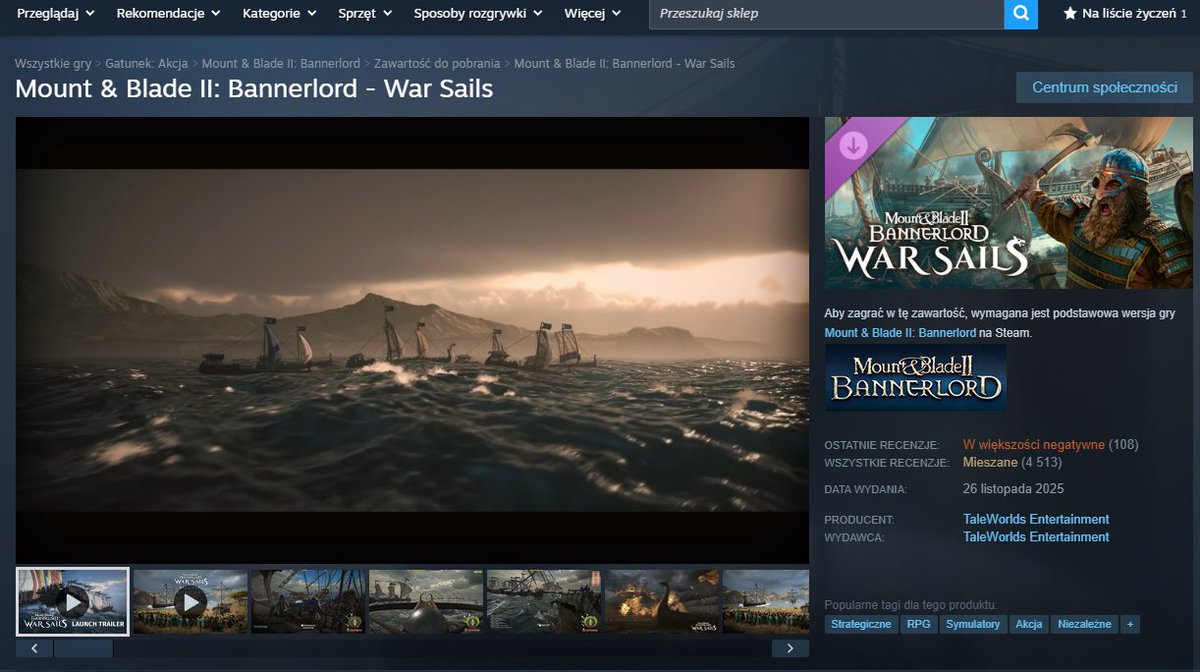Select the burning ship screenshot thumbnail
1200x672 pixels.
[662, 602]
